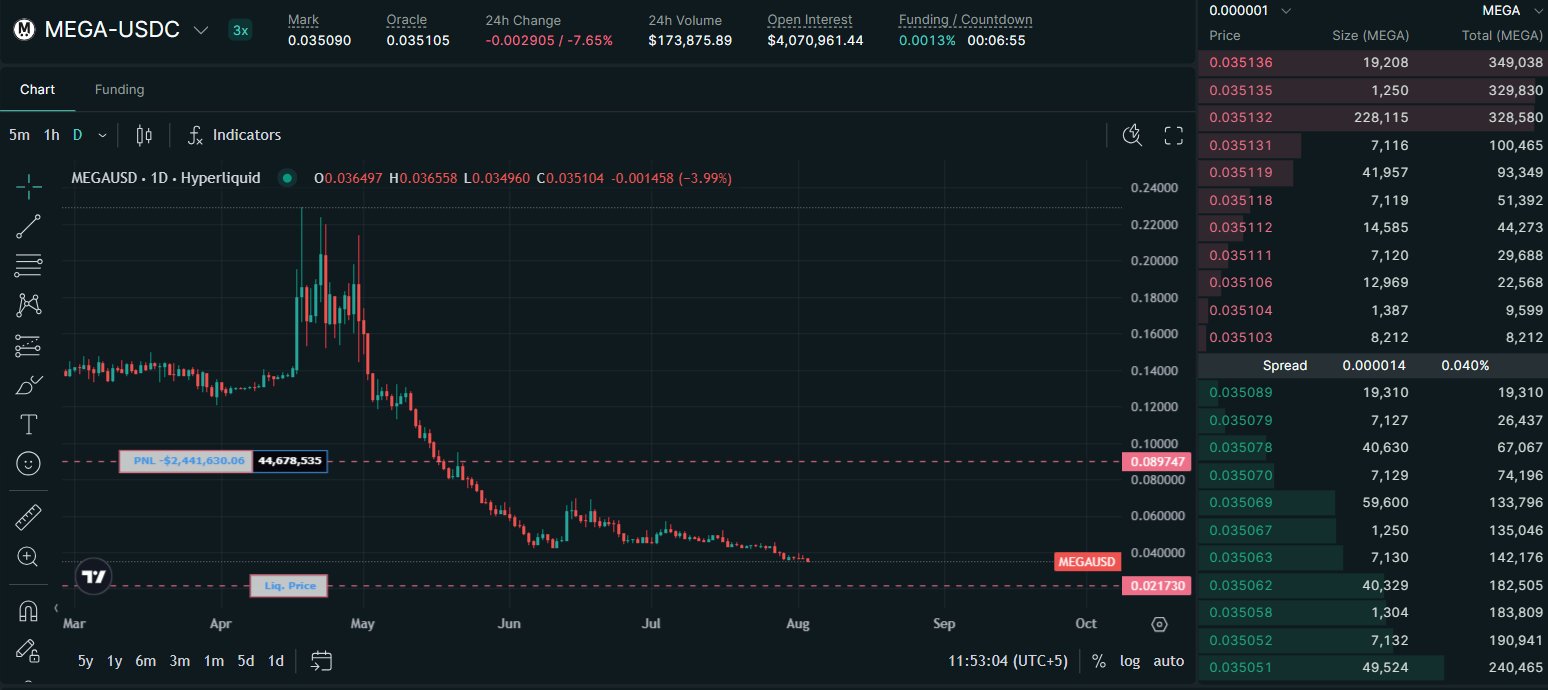The image size is (1548, 690).
Task: Open the Indicators menu
Action: 234,135
